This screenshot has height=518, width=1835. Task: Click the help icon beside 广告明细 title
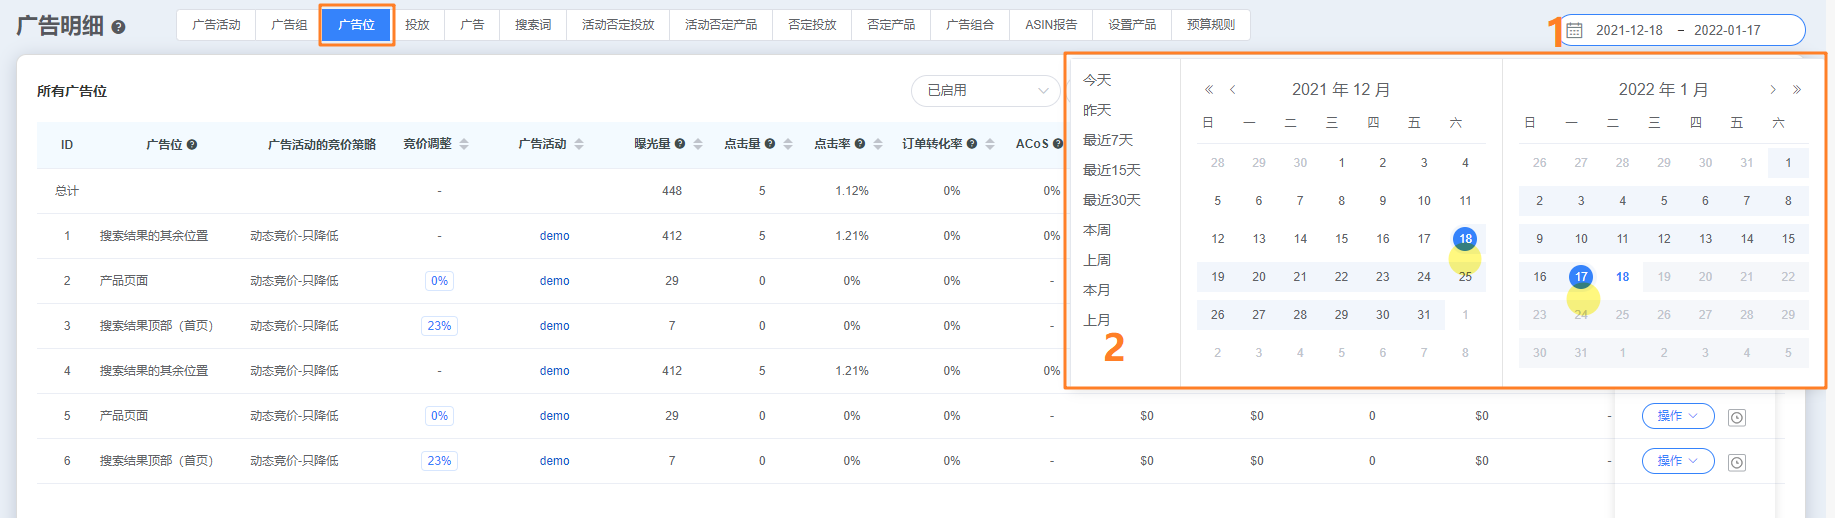[x=118, y=28]
